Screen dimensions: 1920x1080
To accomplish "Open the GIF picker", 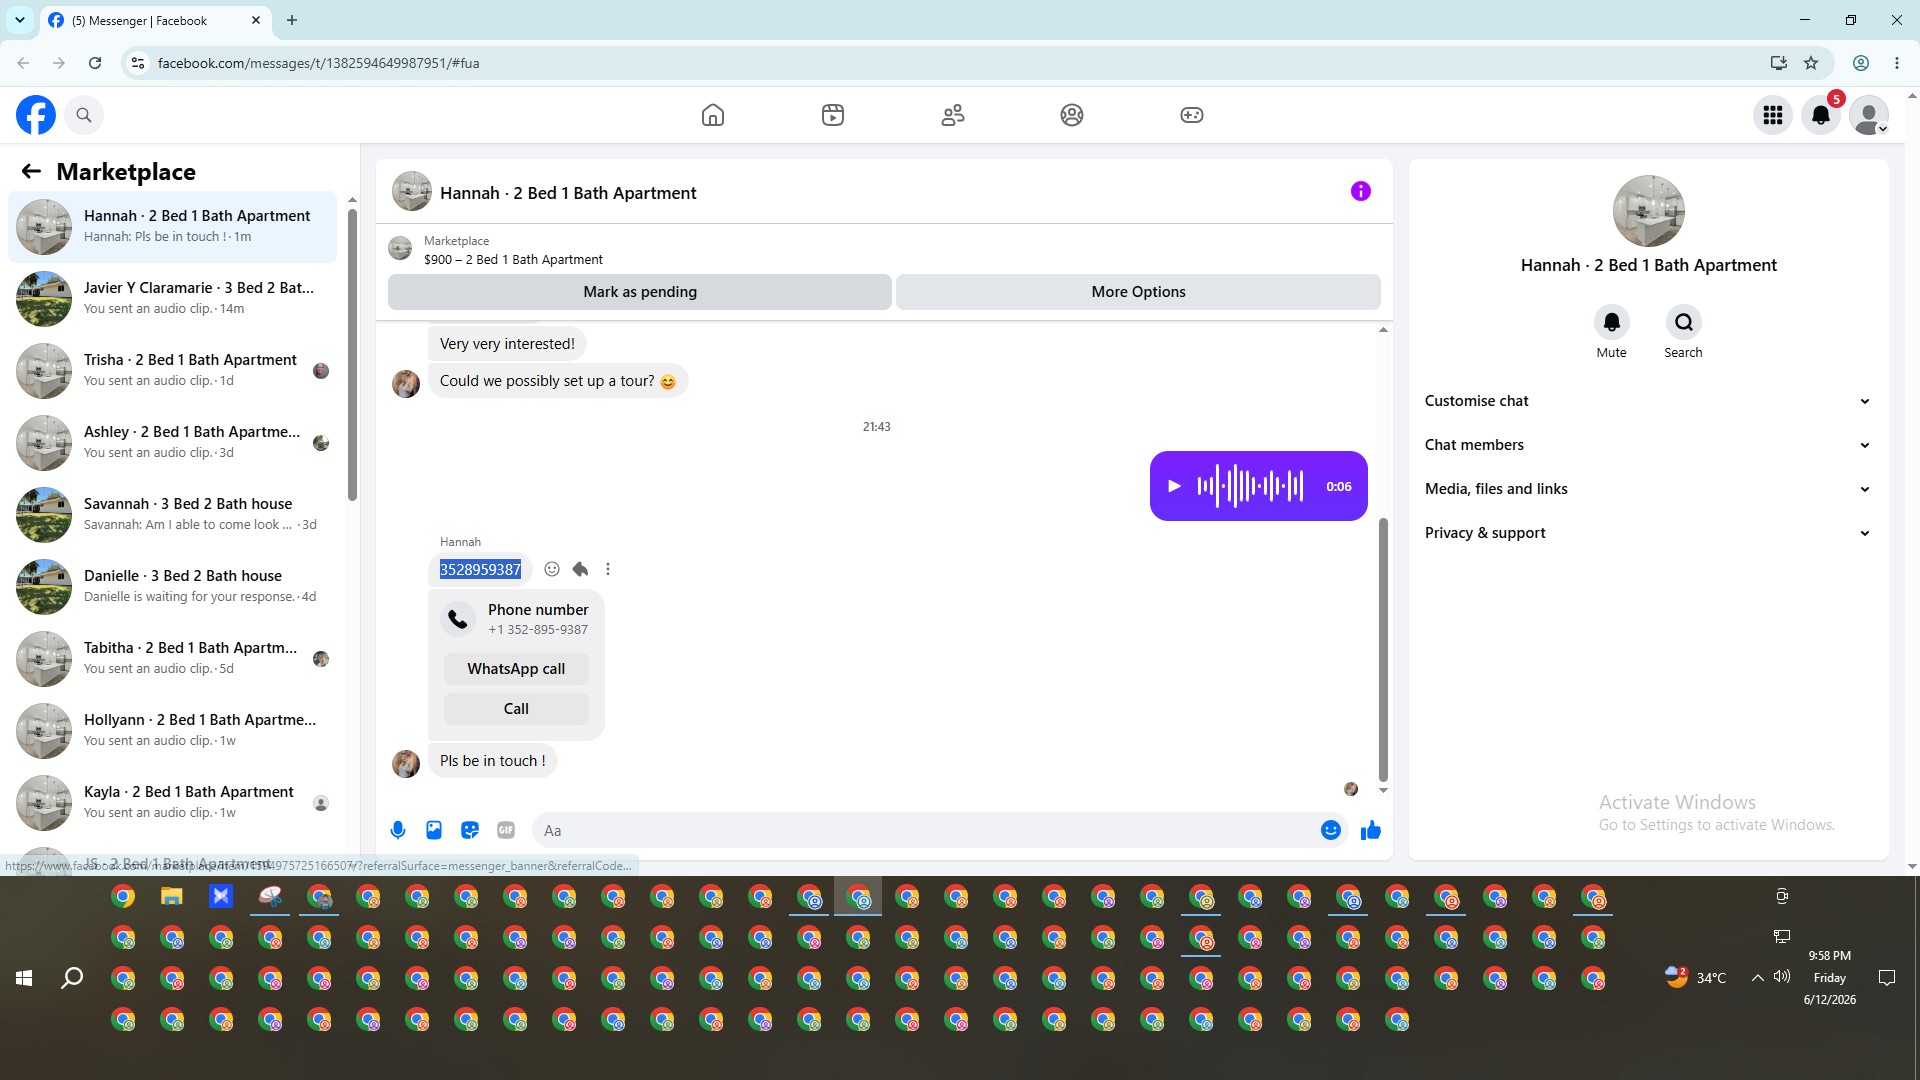I will (x=506, y=830).
